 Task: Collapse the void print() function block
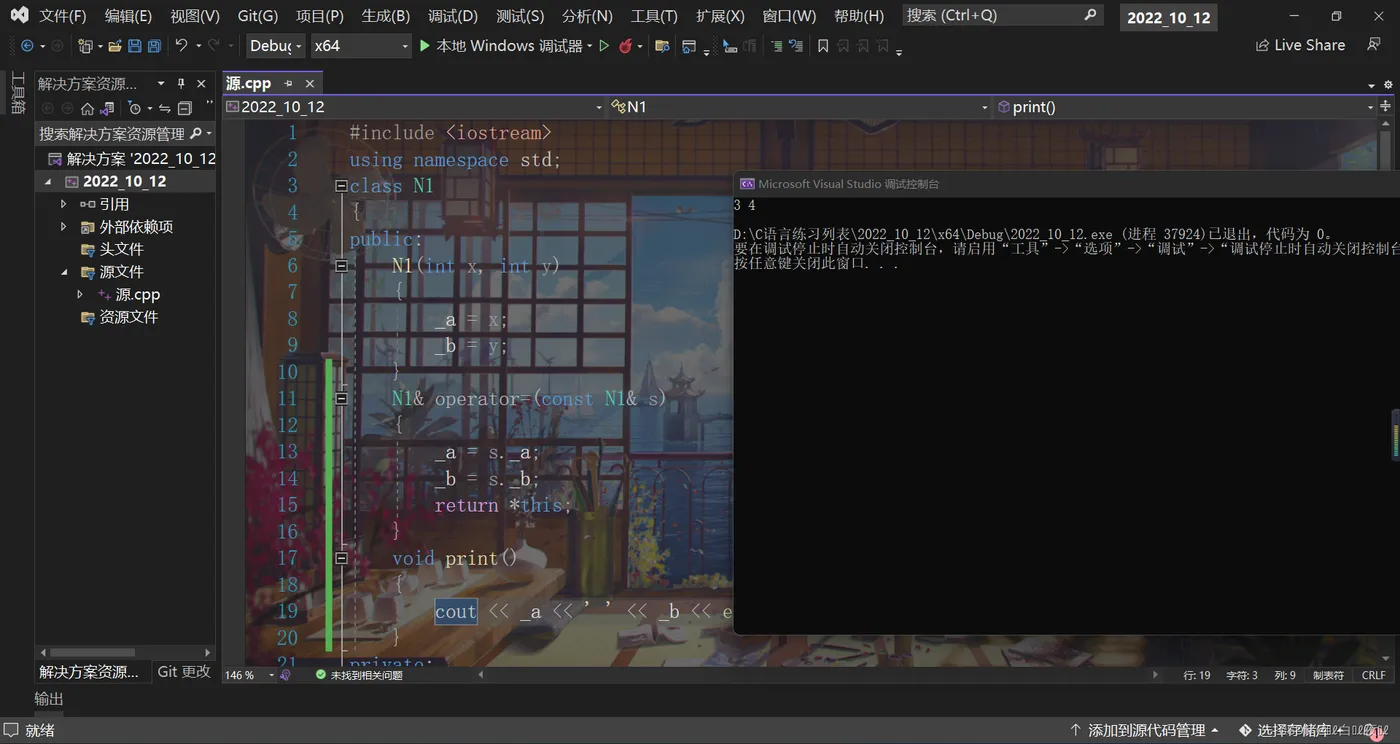pos(341,558)
